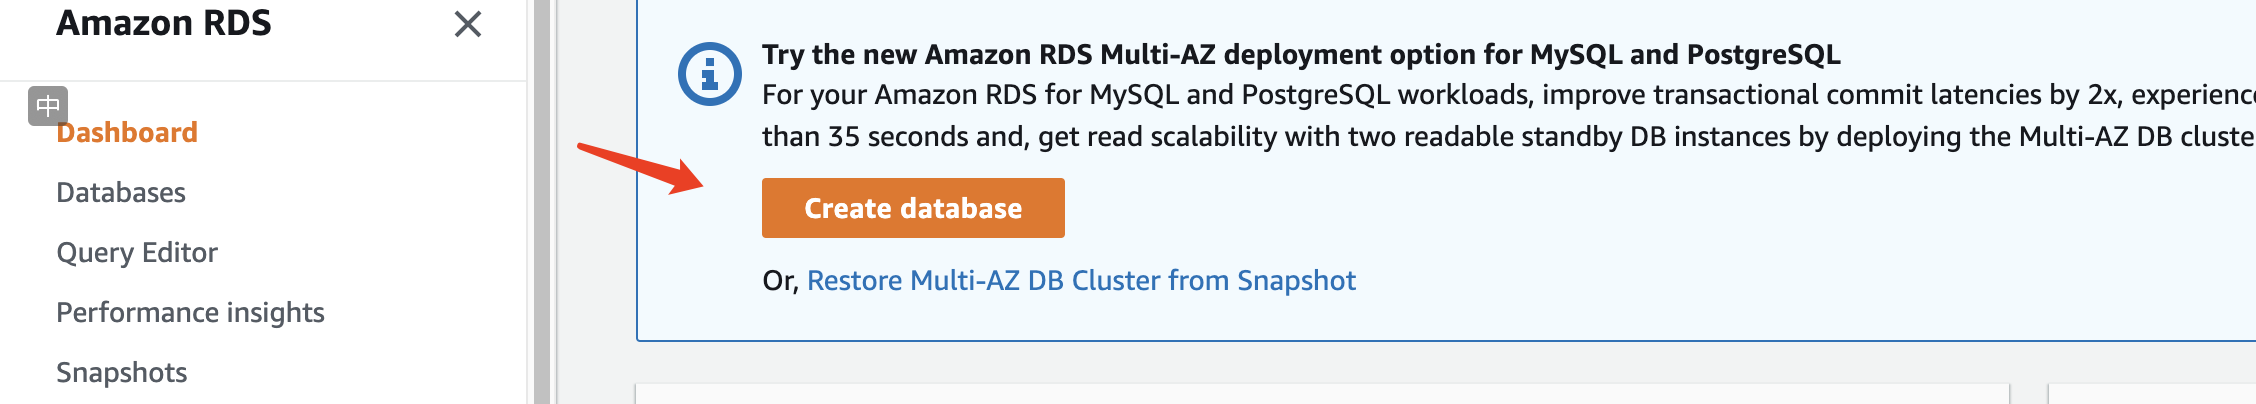Follow Restore Multi-AZ DB Cluster from Snapshot link
This screenshot has height=404, width=2256.
(1081, 281)
